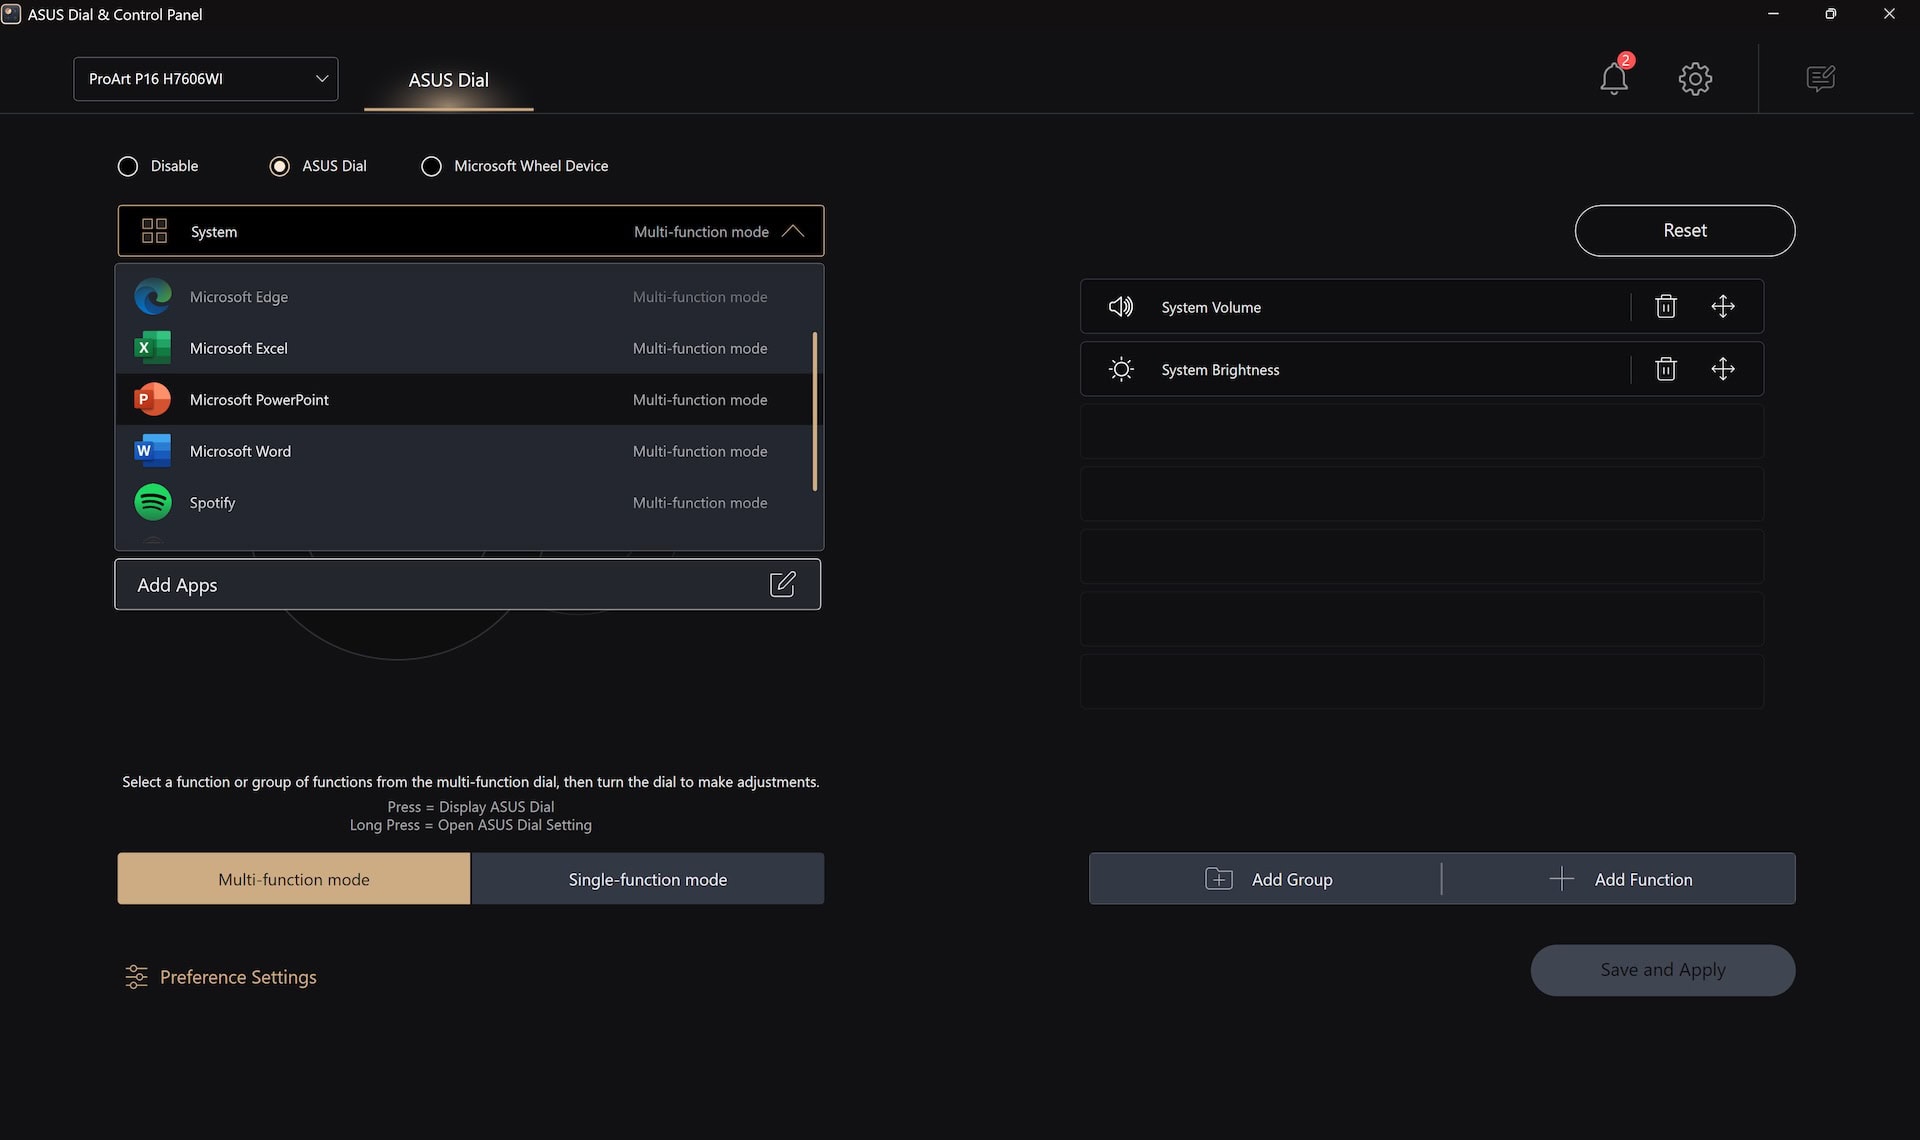
Task: Click the Spotify app icon
Action: (152, 502)
